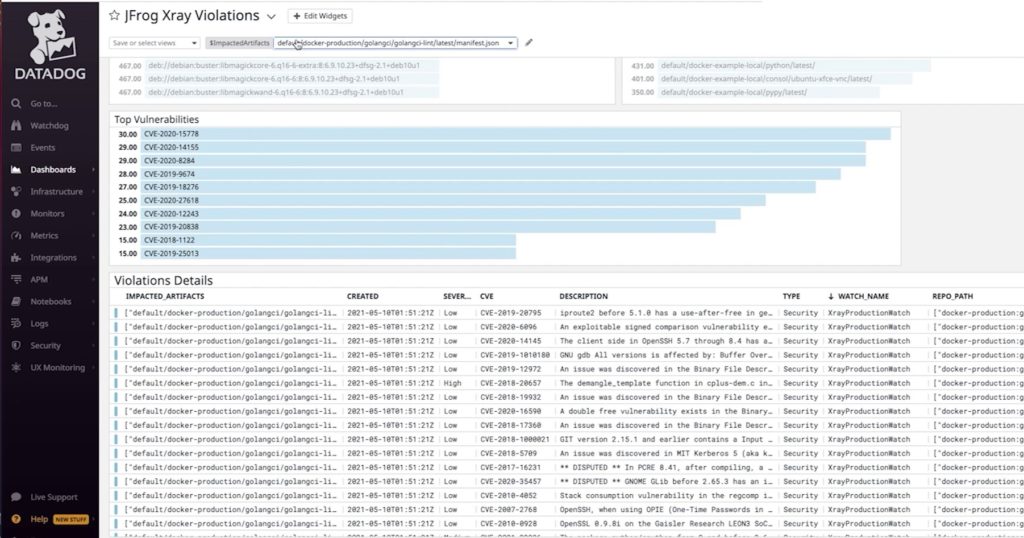Open Watchdog binoculars icon
Screen dimensions: 1024x538
coord(16,125)
